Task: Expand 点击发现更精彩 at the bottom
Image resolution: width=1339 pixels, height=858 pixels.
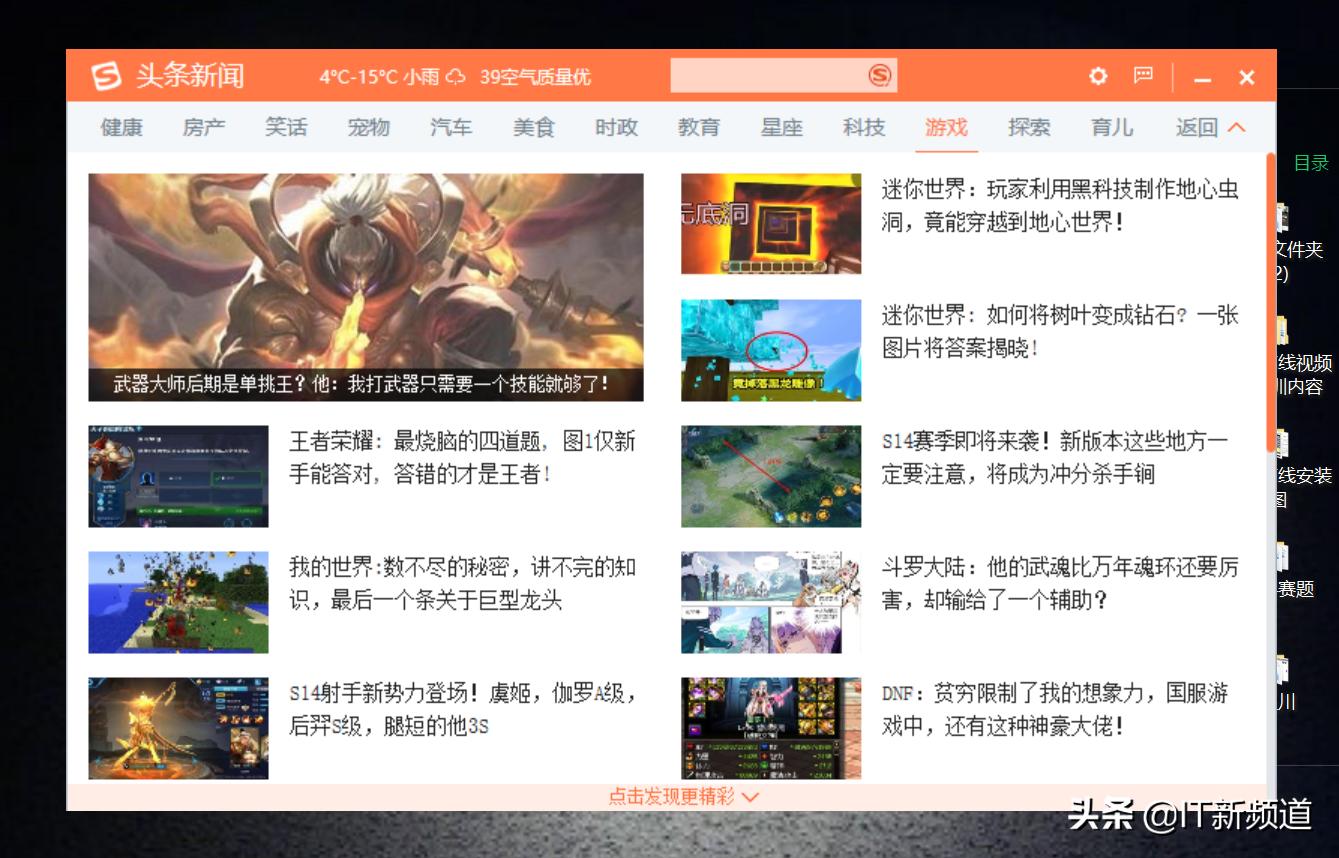Action: pyautogui.click(x=676, y=797)
